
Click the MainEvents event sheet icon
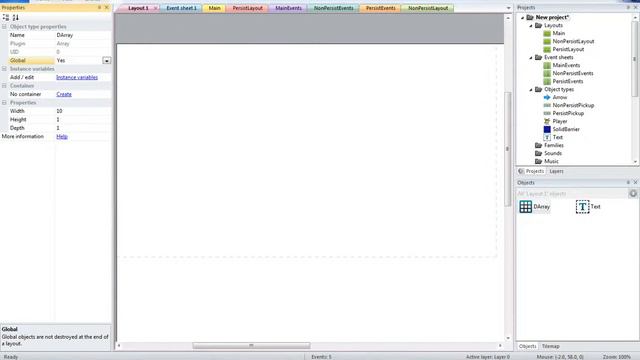click(547, 65)
